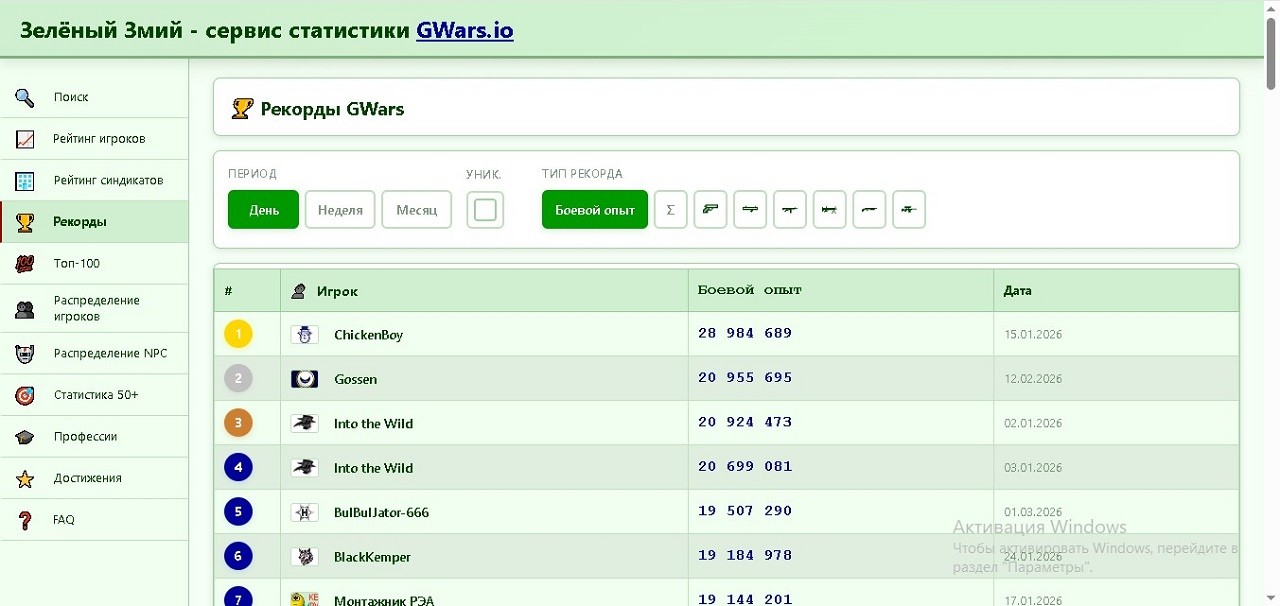The height and width of the screenshot is (606, 1280).
Task: Toggle the Уник. checkbox
Action: point(485,210)
